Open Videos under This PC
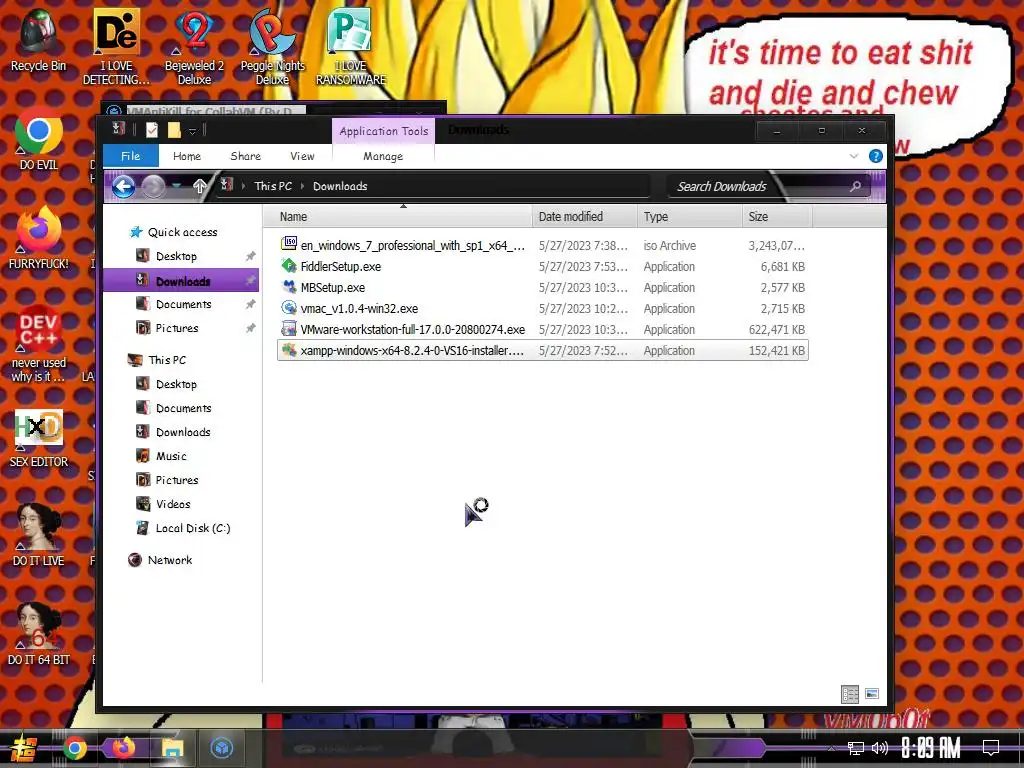1024x768 pixels. 163,504
